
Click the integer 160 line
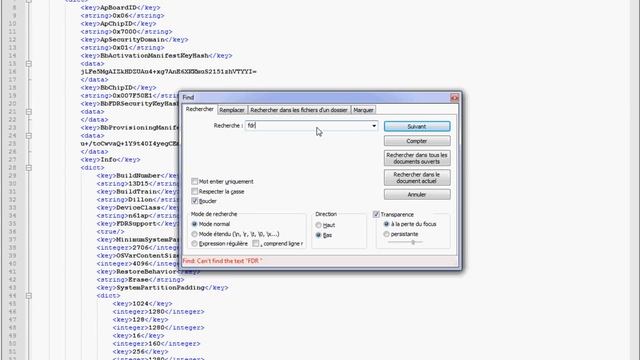tap(156, 344)
